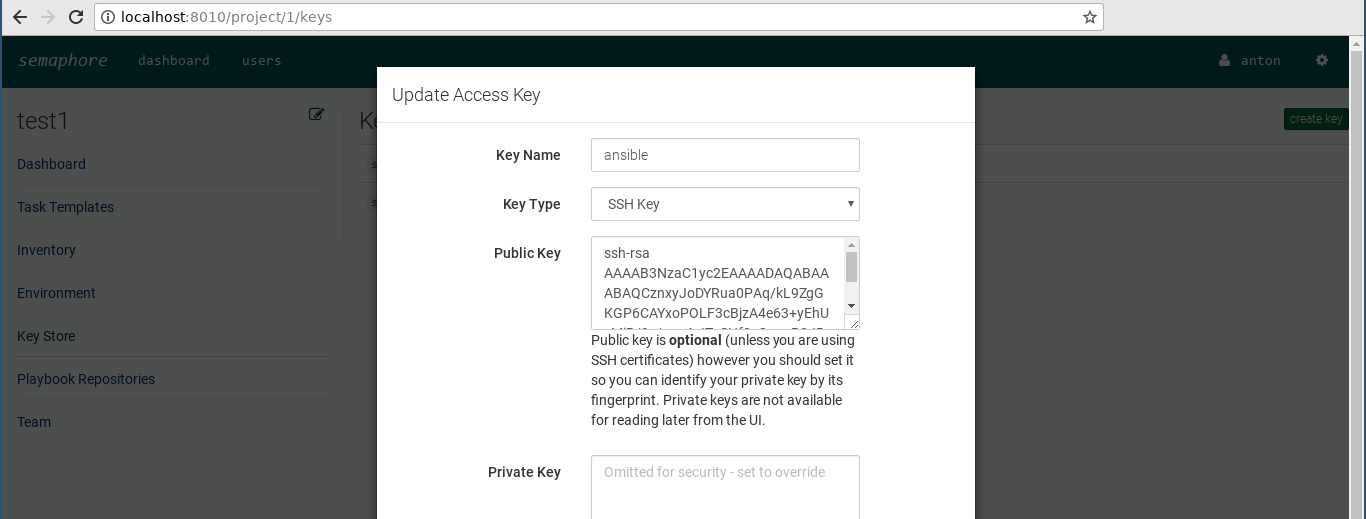
Task: Click the semaphore logo
Action: [62, 60]
